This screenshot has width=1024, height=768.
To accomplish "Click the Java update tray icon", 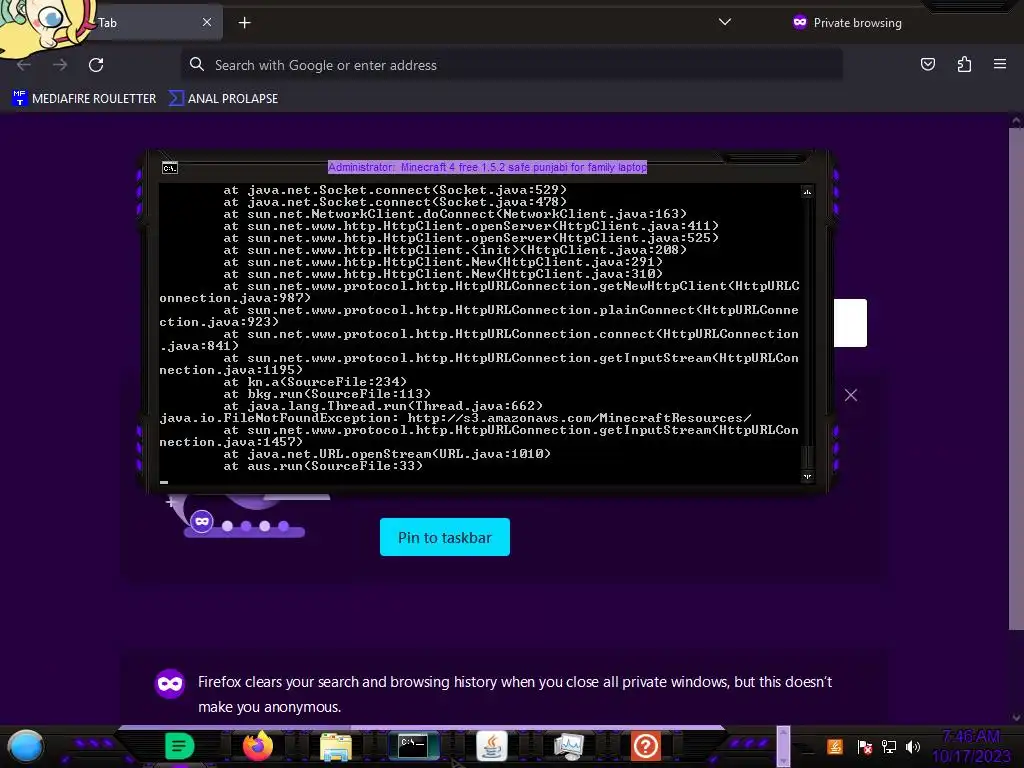I will [834, 746].
